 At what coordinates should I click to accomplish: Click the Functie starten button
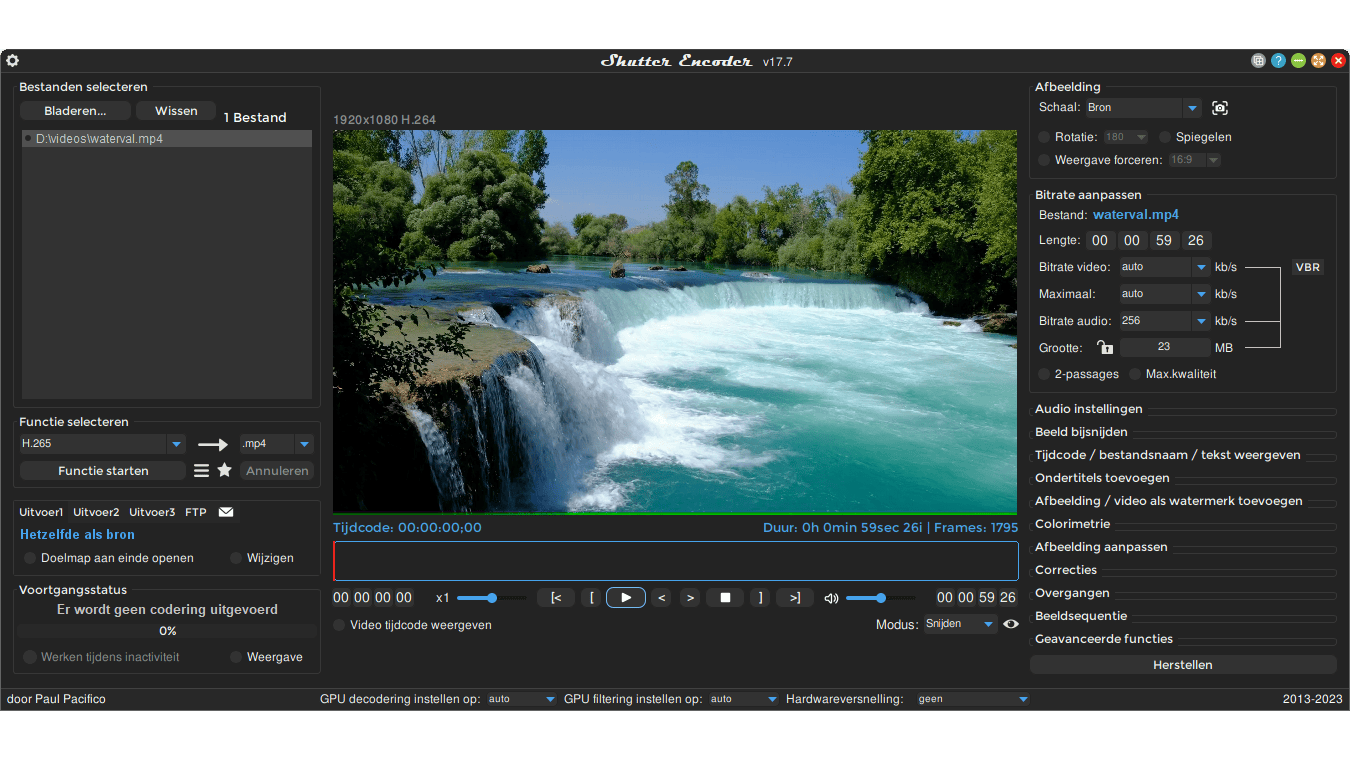click(x=103, y=471)
